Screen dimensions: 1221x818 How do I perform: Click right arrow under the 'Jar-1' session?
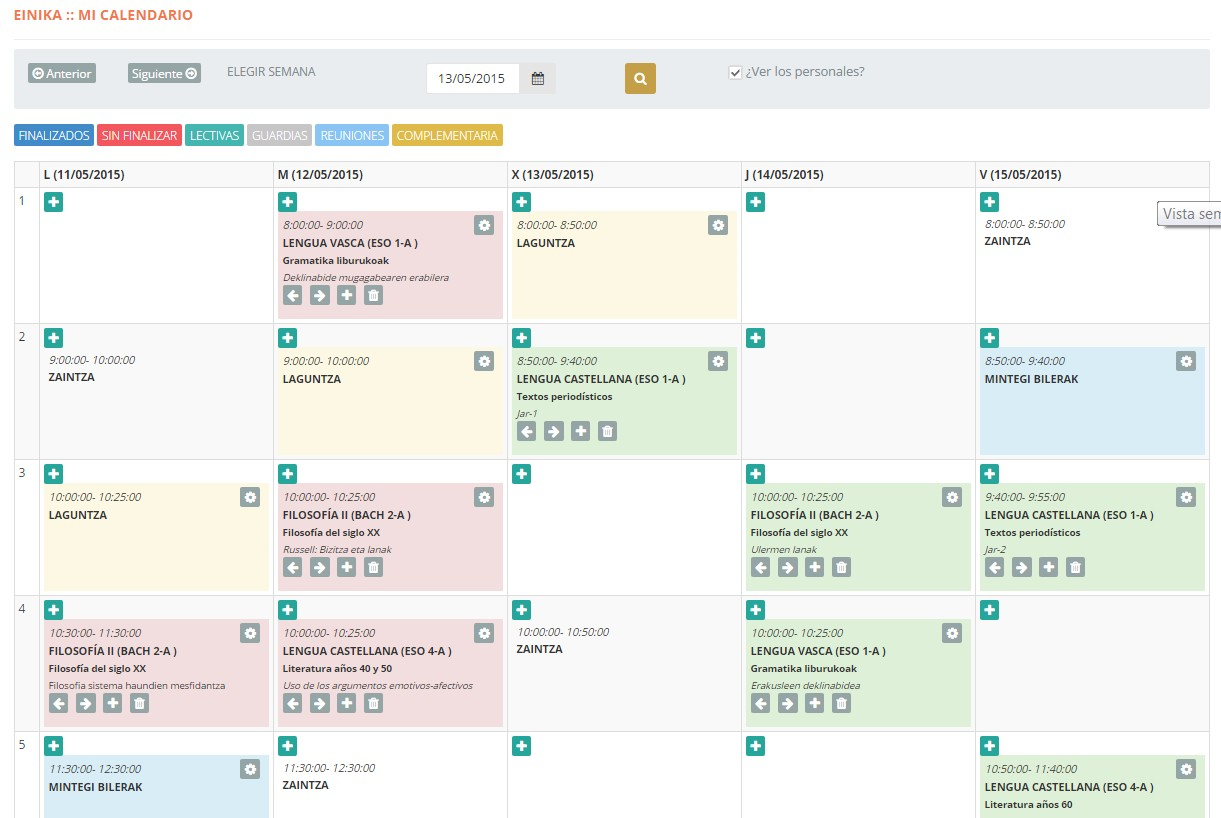pos(554,431)
